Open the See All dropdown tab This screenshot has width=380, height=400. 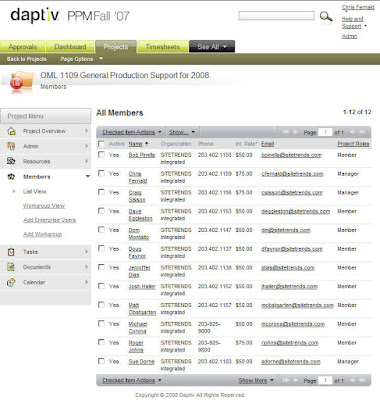(x=212, y=47)
